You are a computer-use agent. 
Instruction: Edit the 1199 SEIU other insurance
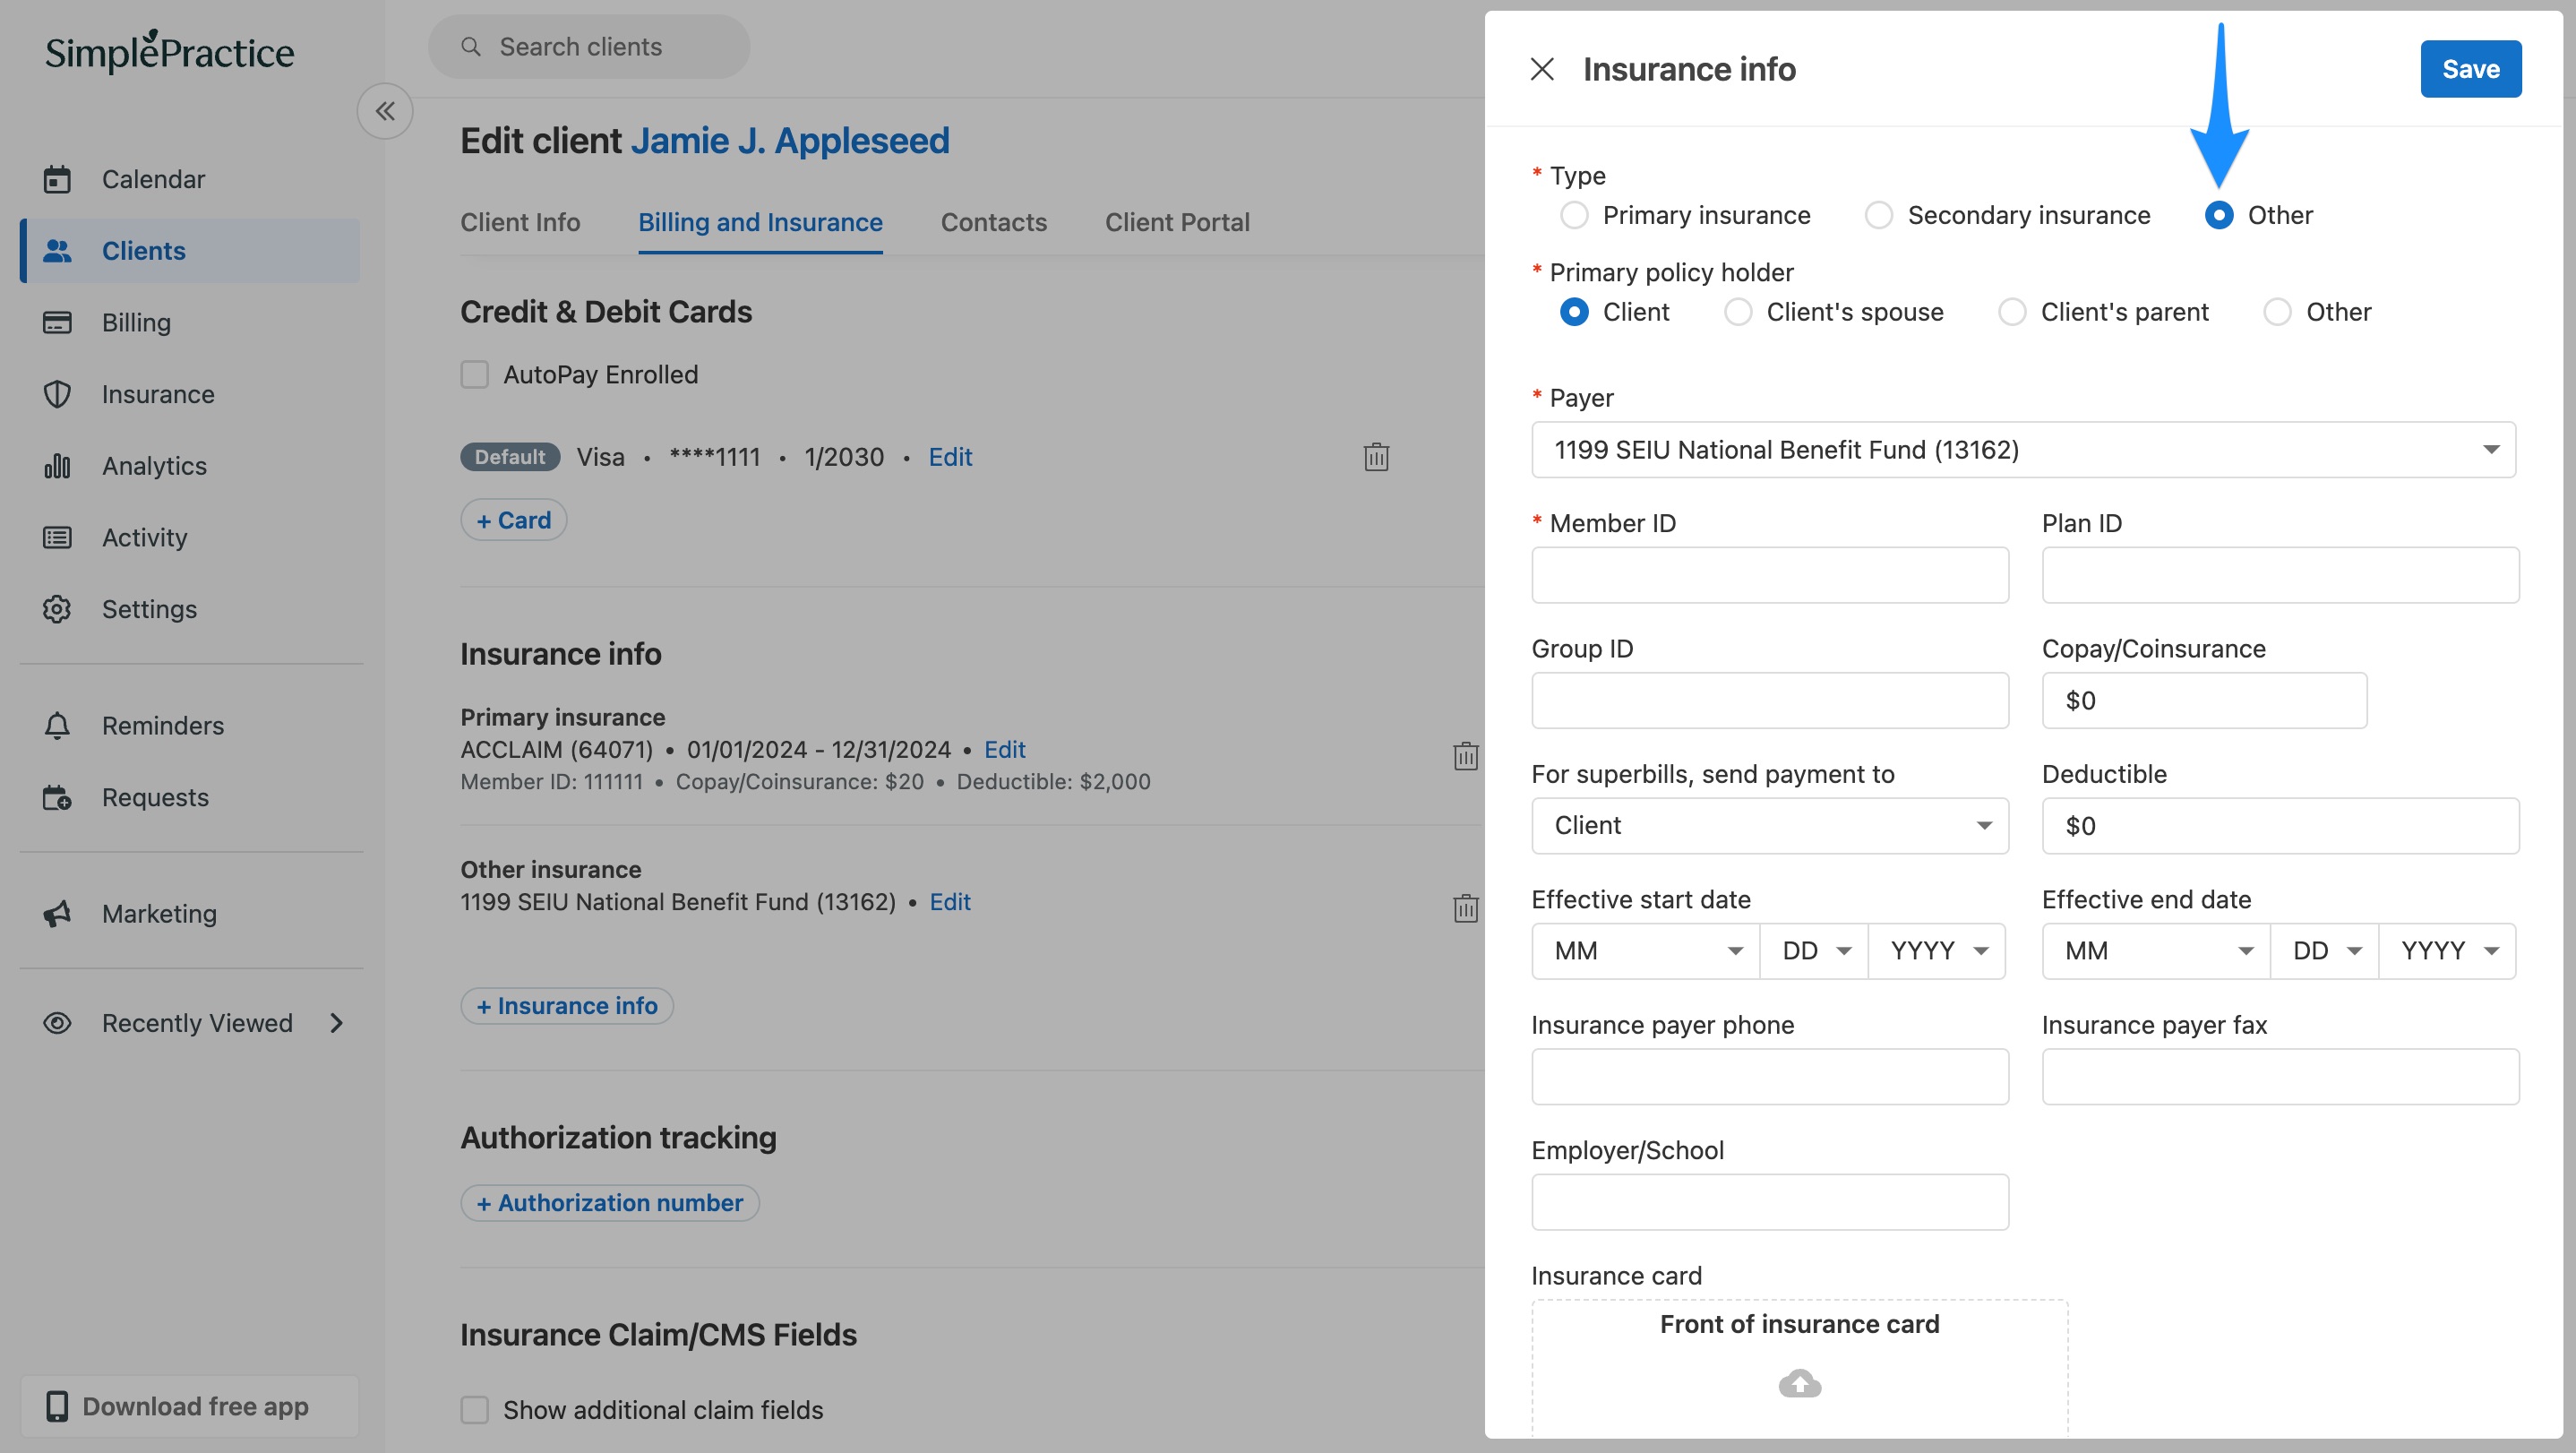[x=950, y=902]
